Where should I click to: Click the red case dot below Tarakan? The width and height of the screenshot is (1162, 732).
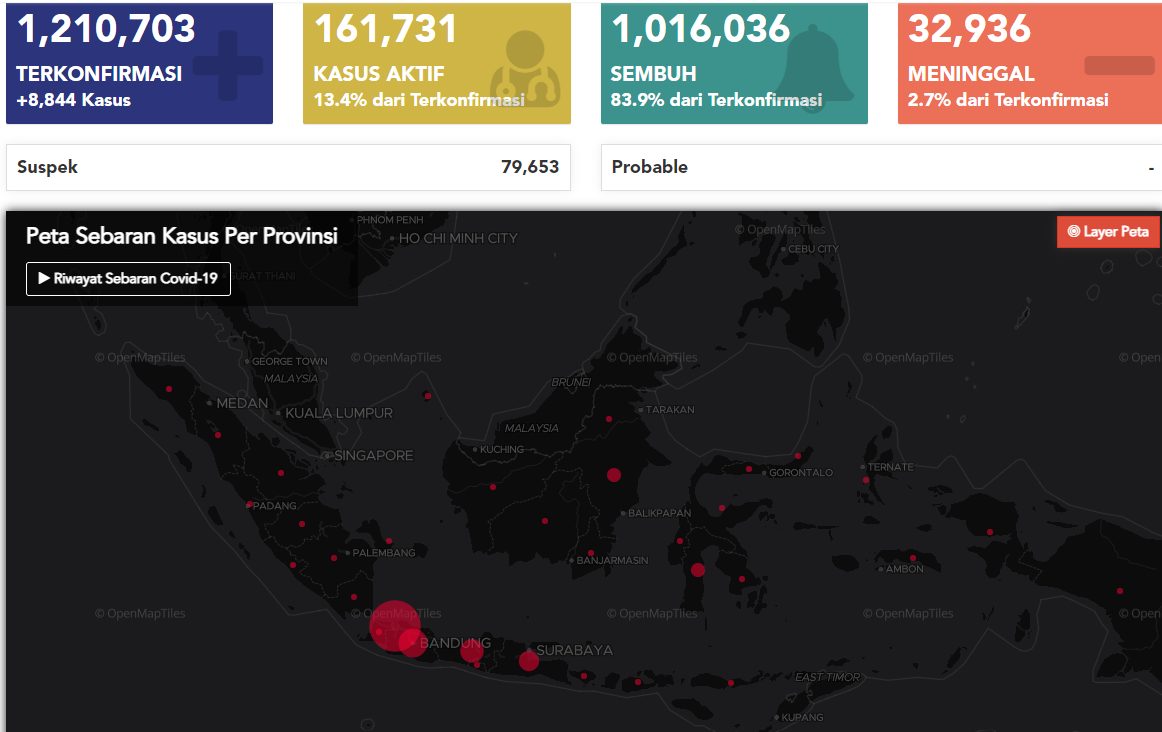(609, 419)
